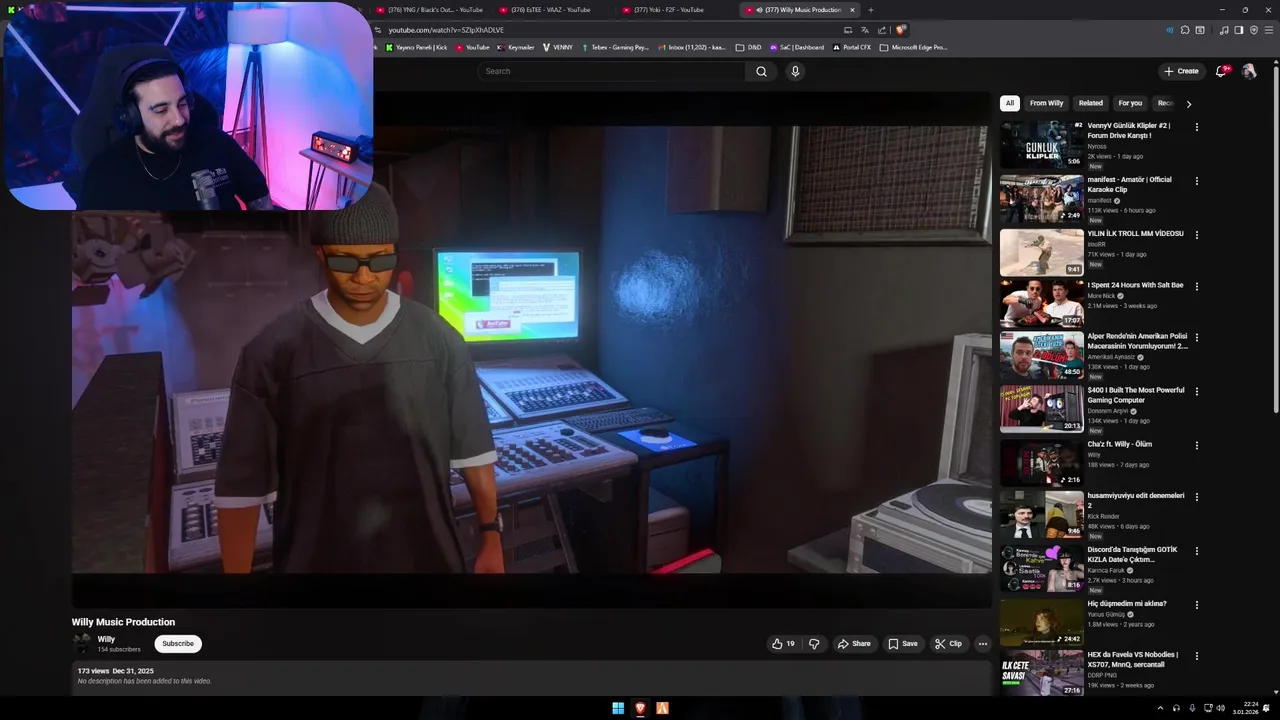1280x720 pixels.
Task: Open the Hiç düşmedim mi aklına? thumbnail
Action: 1041,621
